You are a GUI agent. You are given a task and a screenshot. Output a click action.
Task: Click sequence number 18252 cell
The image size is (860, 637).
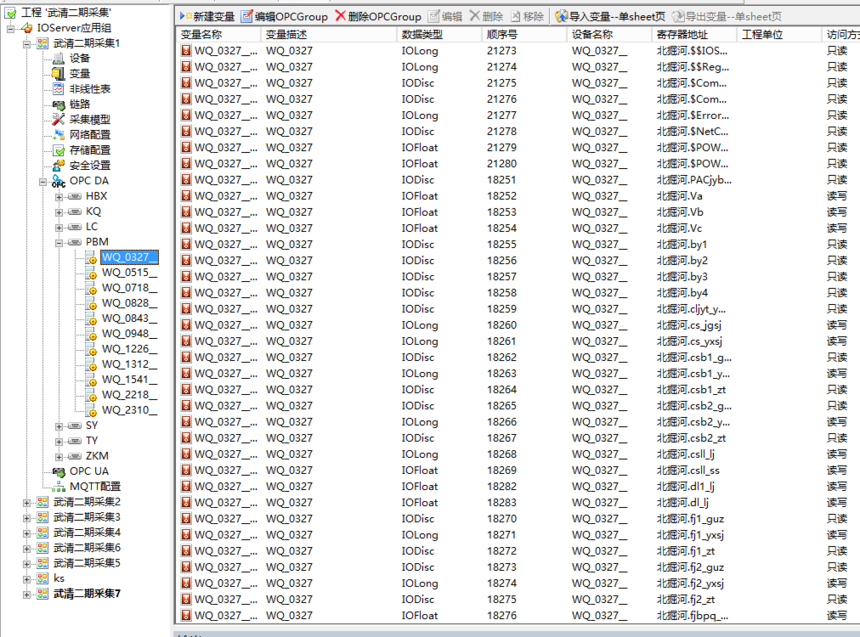[x=502, y=196]
